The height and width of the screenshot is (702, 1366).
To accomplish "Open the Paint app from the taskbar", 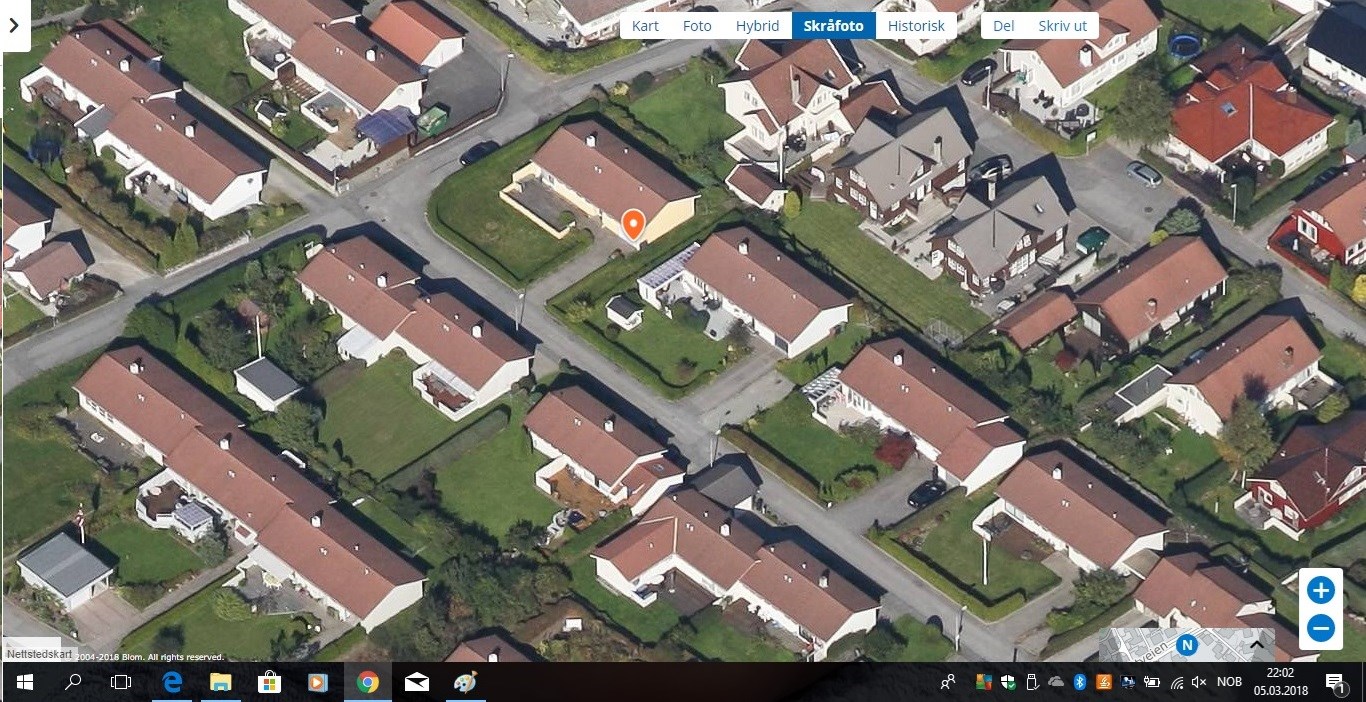I will click(466, 682).
